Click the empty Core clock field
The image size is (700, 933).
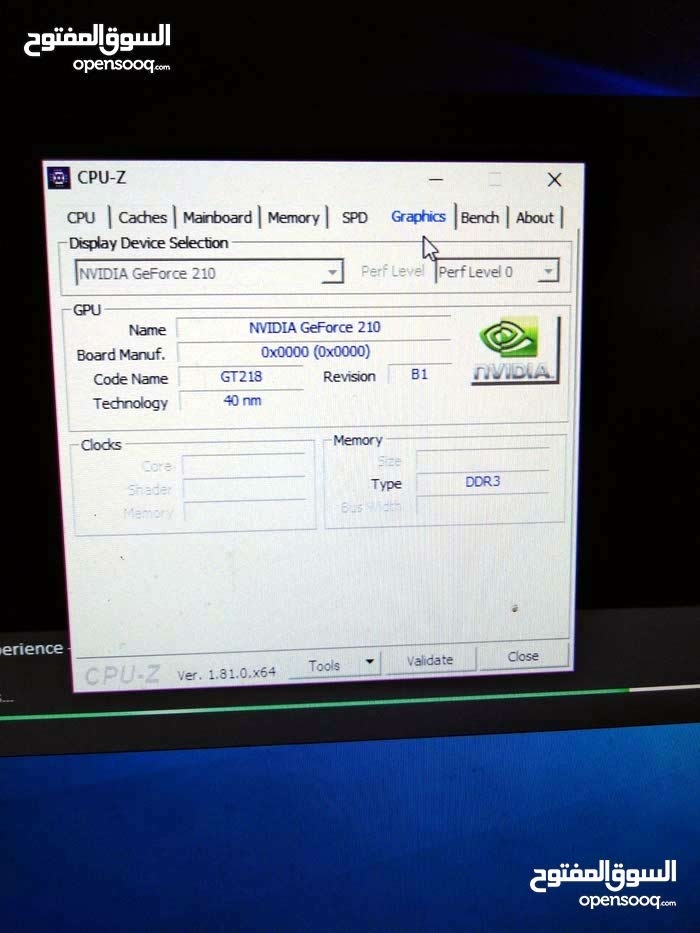coord(243,465)
